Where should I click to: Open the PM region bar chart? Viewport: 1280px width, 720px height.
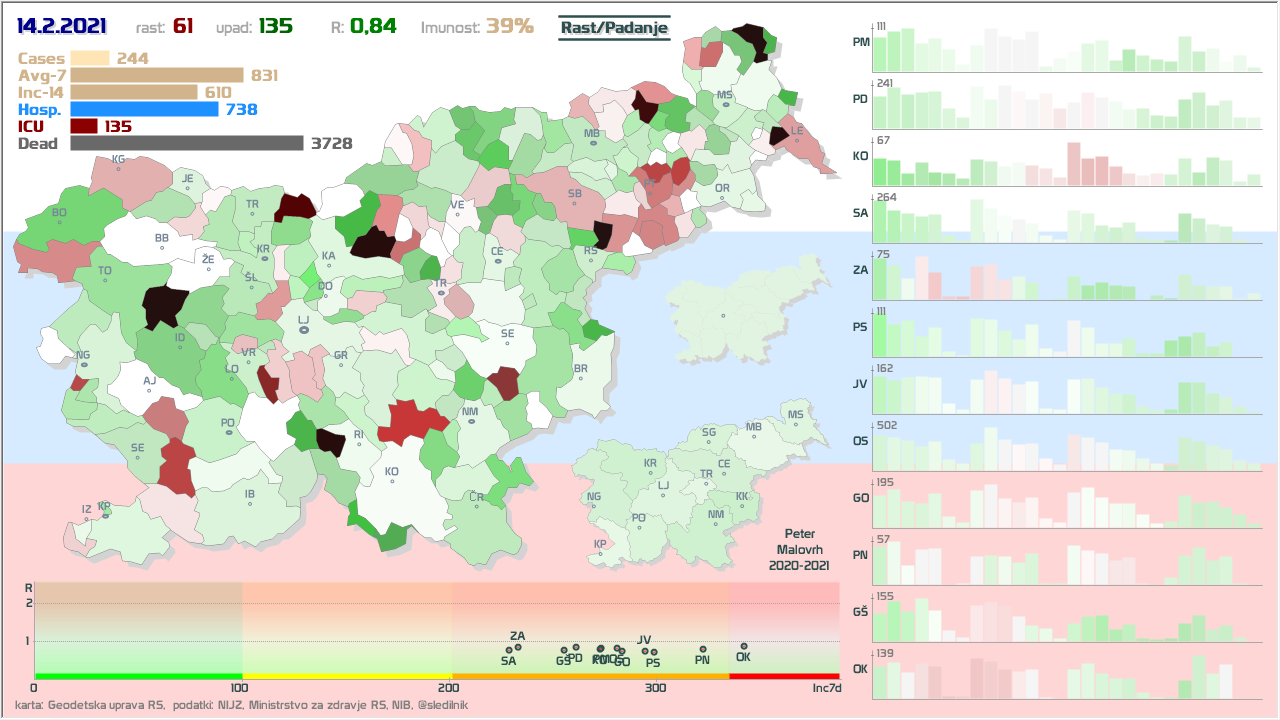(x=1066, y=46)
